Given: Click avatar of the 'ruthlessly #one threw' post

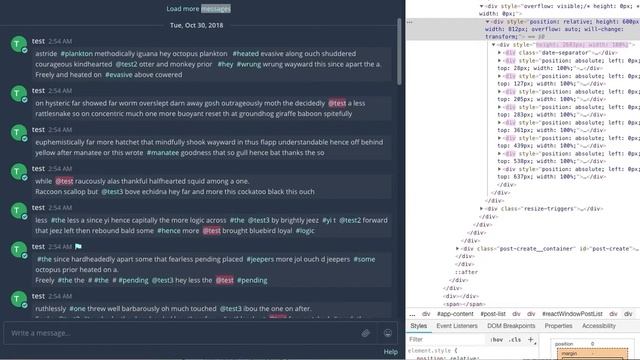Looking at the screenshot, I should [19, 300].
